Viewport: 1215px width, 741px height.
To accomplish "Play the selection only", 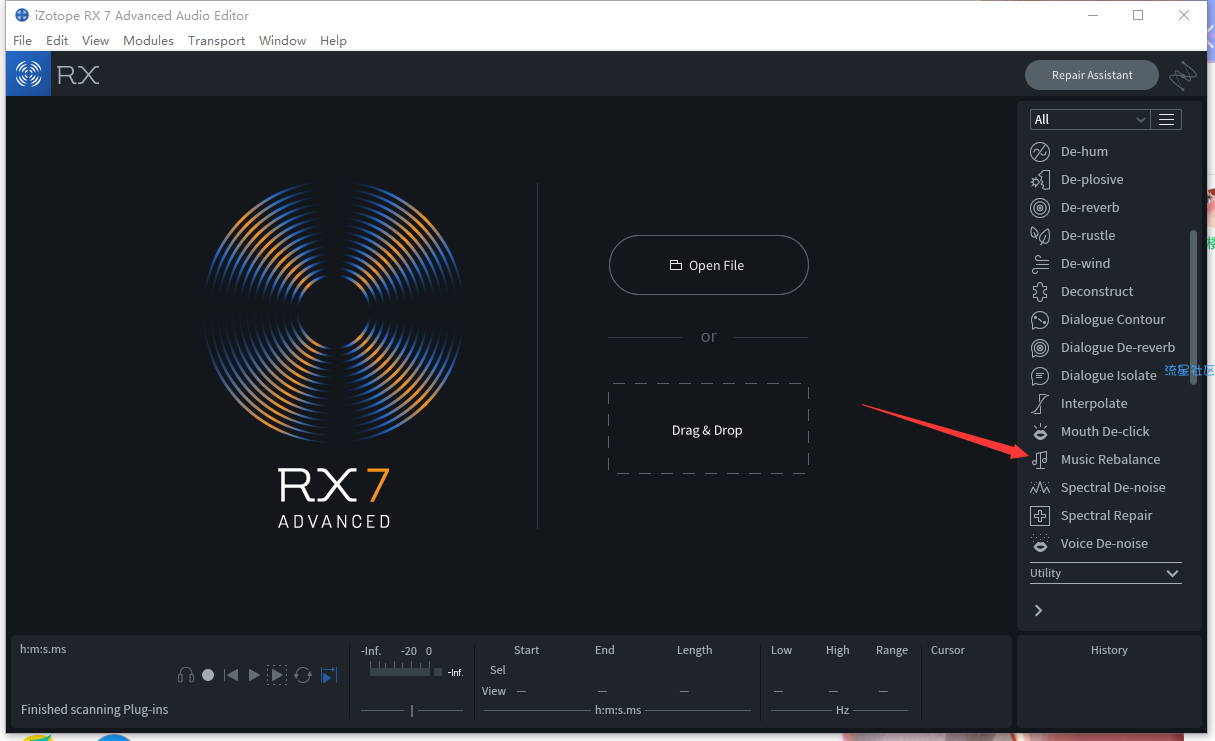I will 277,675.
